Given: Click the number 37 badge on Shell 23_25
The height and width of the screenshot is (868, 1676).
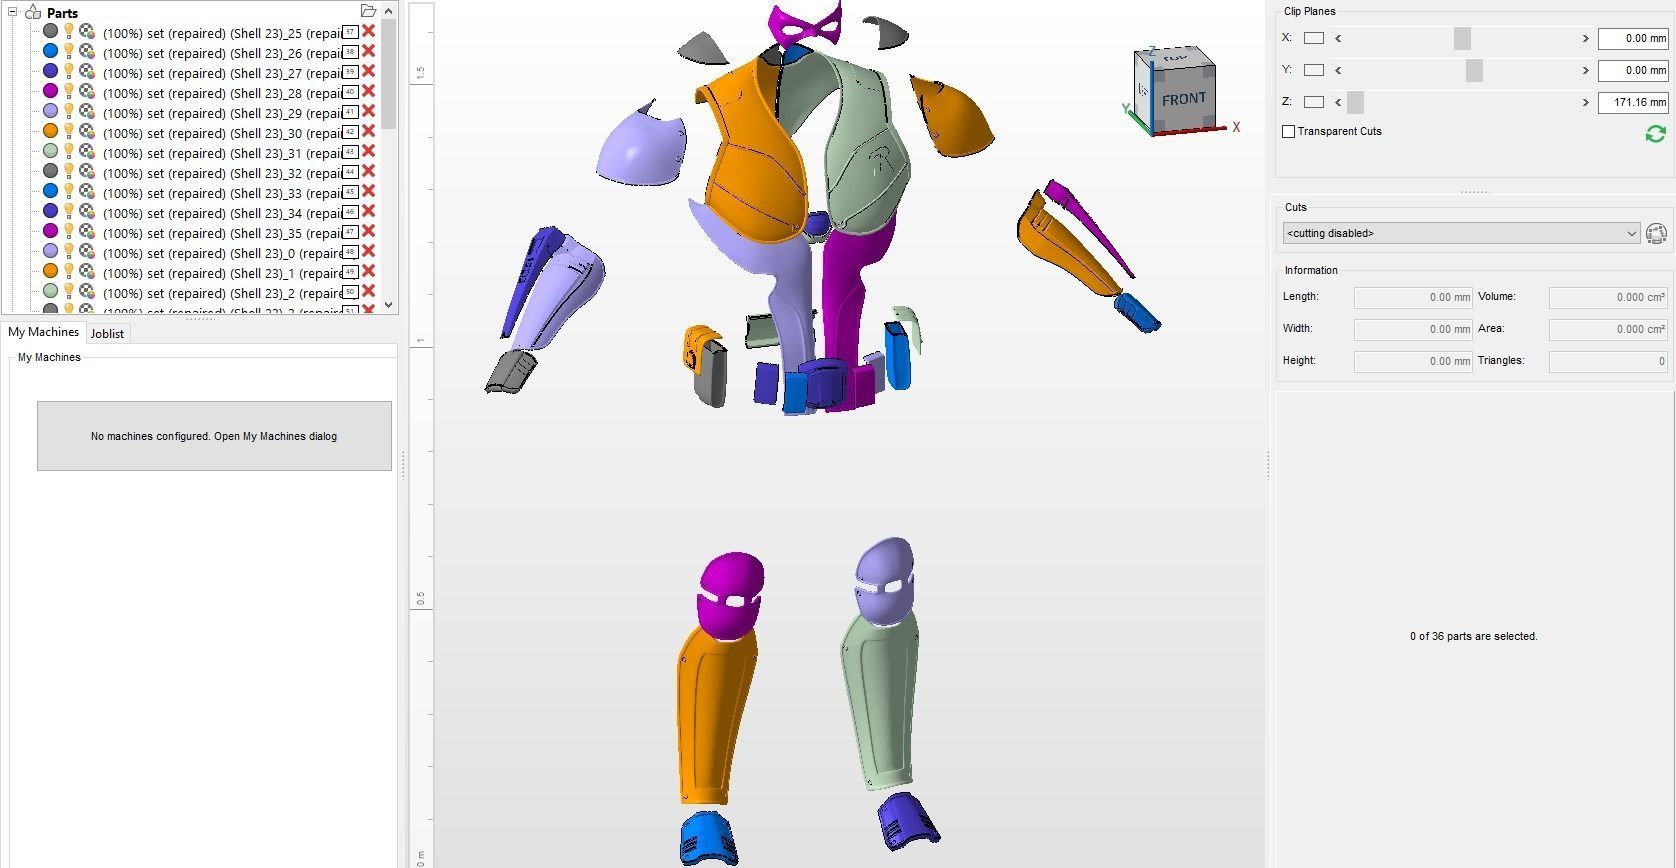Looking at the screenshot, I should point(350,32).
